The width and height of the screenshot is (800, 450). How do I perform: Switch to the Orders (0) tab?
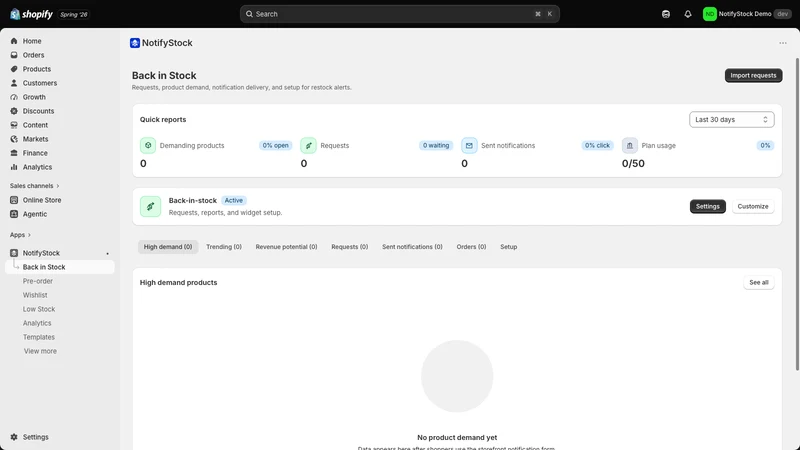point(471,247)
